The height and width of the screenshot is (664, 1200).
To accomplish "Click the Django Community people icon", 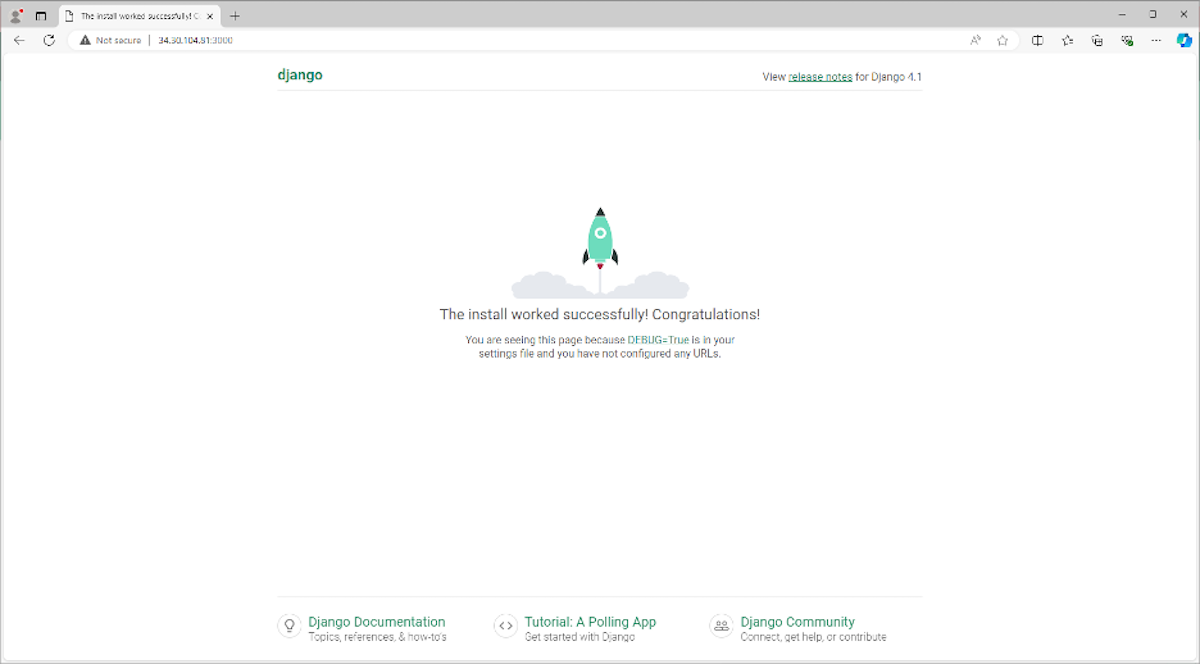I will coord(721,626).
